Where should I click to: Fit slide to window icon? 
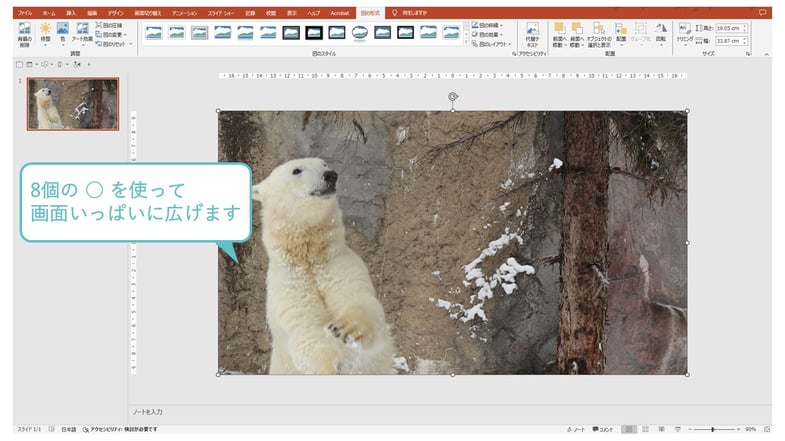[x=766, y=429]
